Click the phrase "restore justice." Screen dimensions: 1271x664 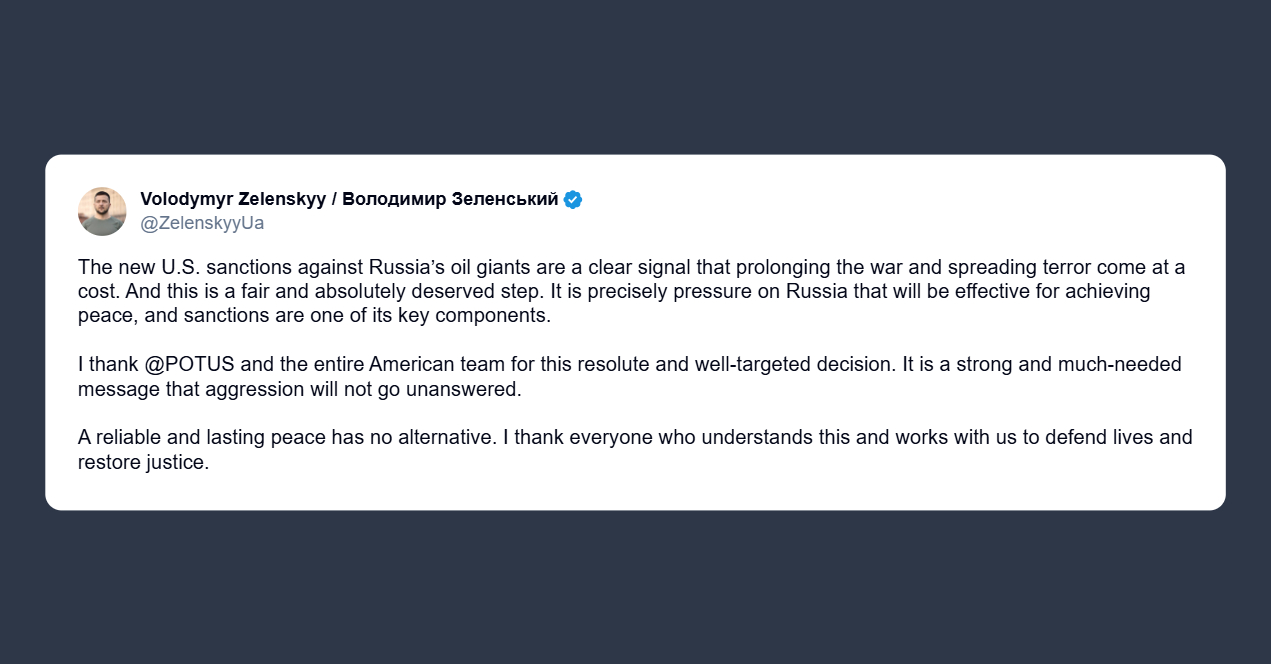(x=143, y=462)
